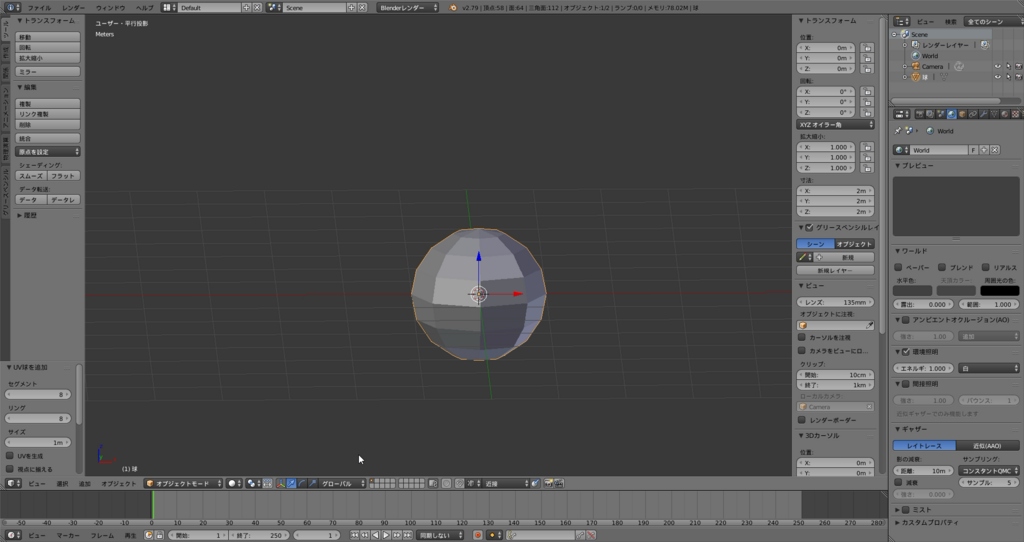Click the ミラー button in tool shelf
Image resolution: width=1024 pixels, height=542 pixels.
point(48,72)
